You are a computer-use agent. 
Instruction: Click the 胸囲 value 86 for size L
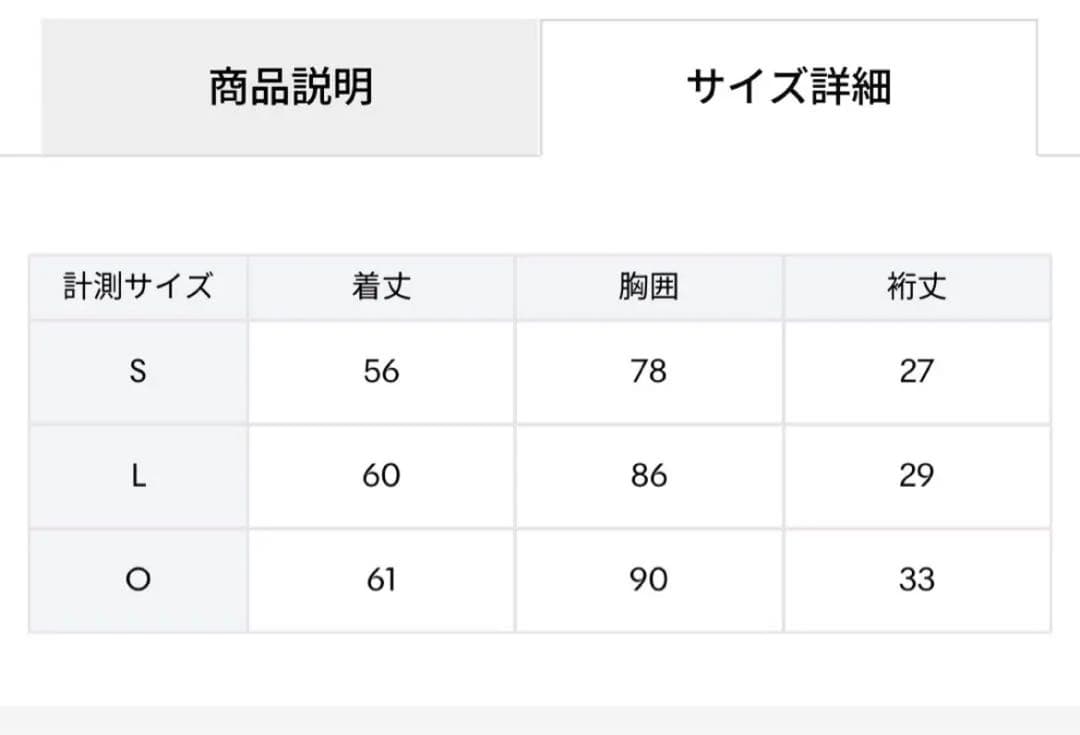[648, 476]
